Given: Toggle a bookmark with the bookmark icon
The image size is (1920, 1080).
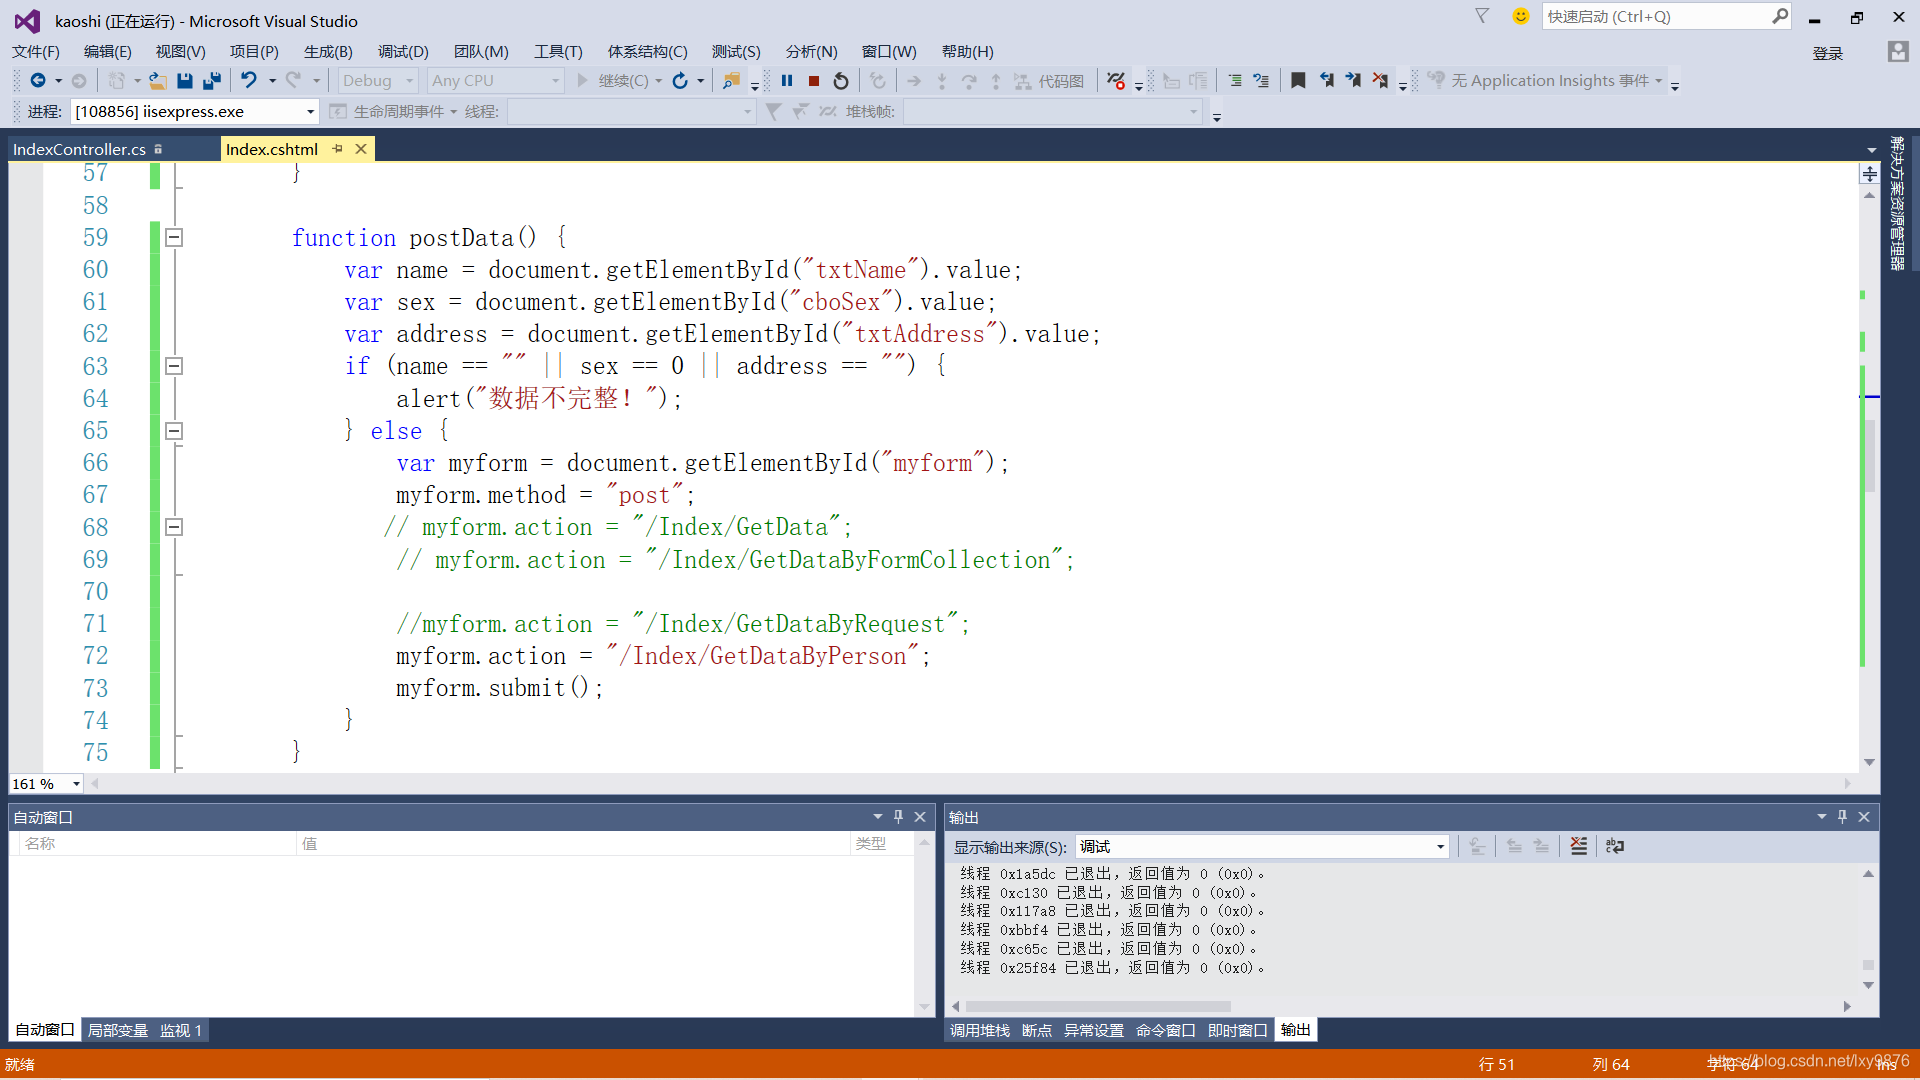Looking at the screenshot, I should pyautogui.click(x=1298, y=81).
